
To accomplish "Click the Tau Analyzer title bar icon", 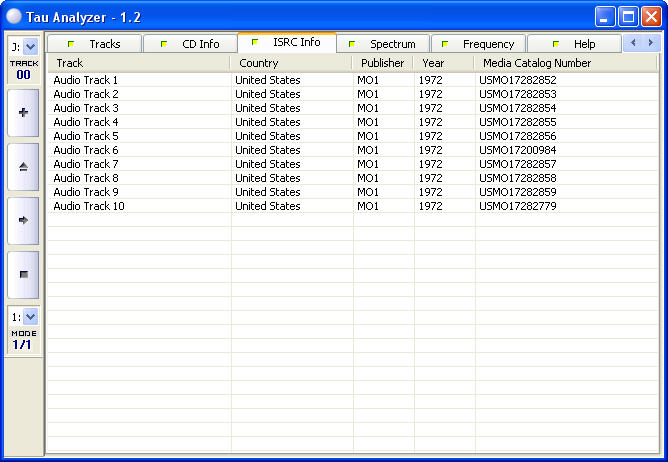I will (14, 16).
